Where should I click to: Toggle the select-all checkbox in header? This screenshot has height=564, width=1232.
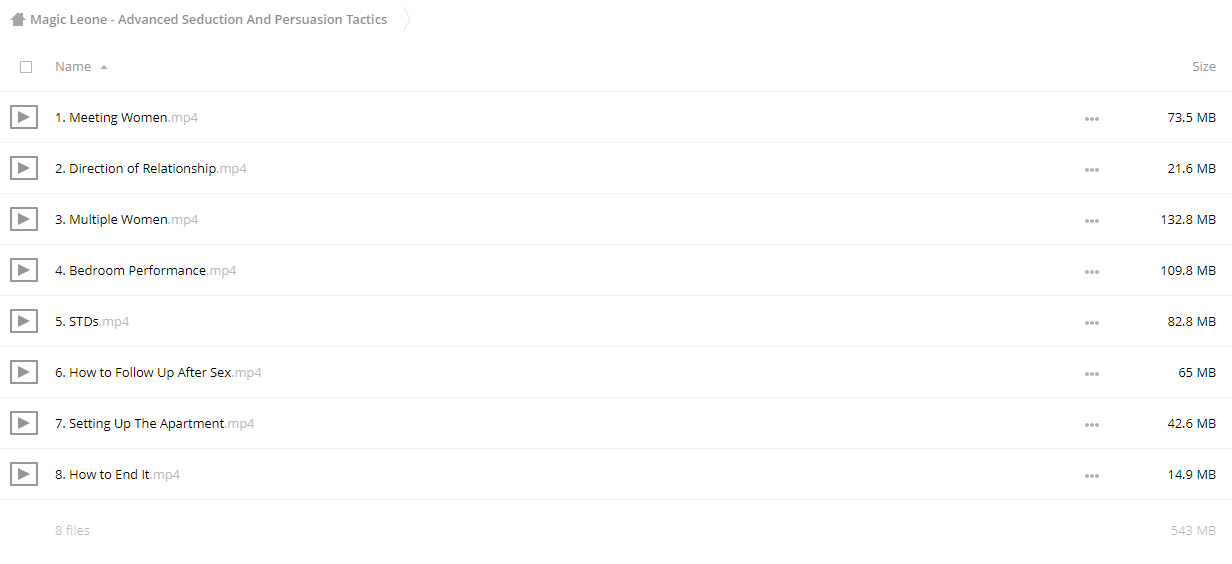click(x=26, y=67)
